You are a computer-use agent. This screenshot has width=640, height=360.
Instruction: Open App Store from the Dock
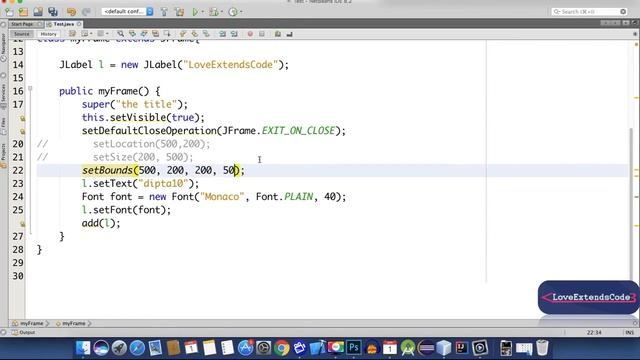coord(245,348)
